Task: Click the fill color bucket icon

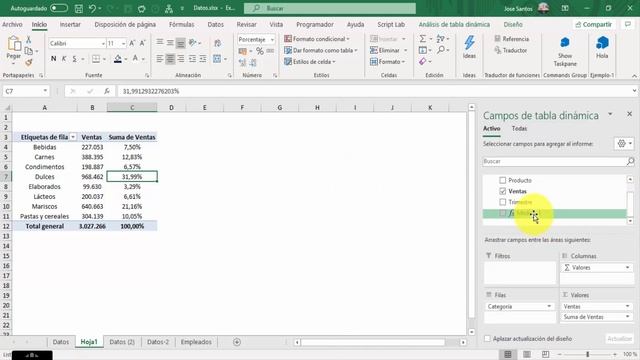Action: pos(118,59)
